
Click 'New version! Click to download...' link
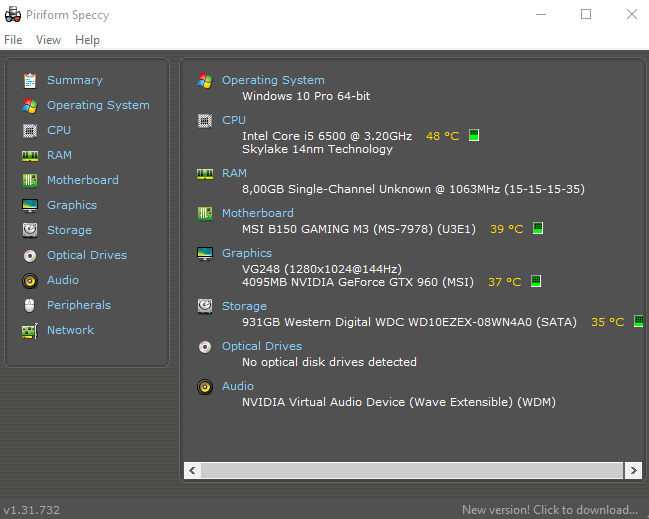(550, 510)
